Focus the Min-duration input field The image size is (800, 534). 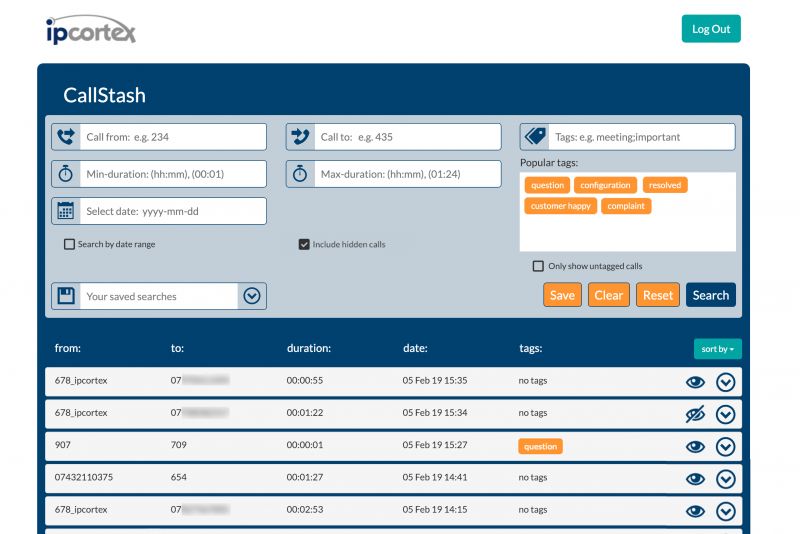173,174
